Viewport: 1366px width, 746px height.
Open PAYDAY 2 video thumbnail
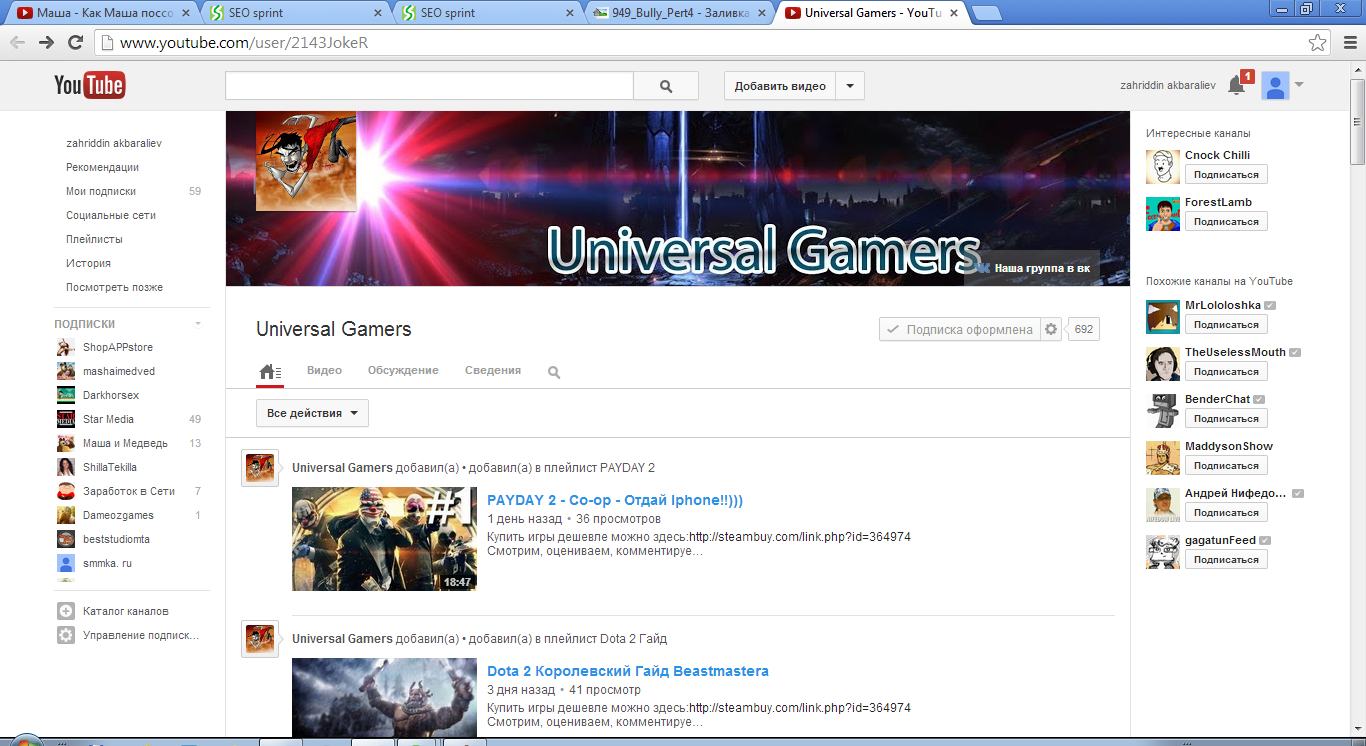click(384, 538)
